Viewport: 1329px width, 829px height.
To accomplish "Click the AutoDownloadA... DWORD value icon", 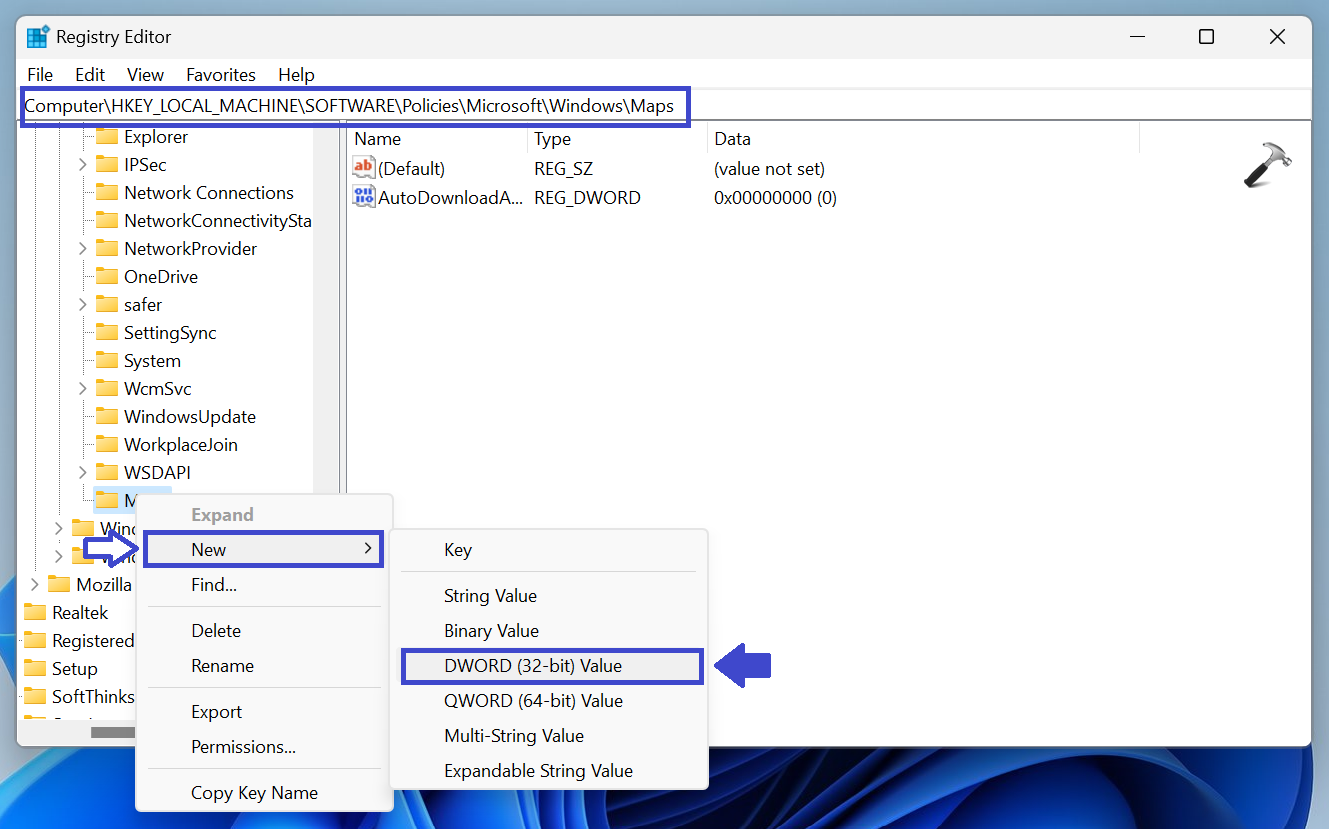I will point(364,197).
